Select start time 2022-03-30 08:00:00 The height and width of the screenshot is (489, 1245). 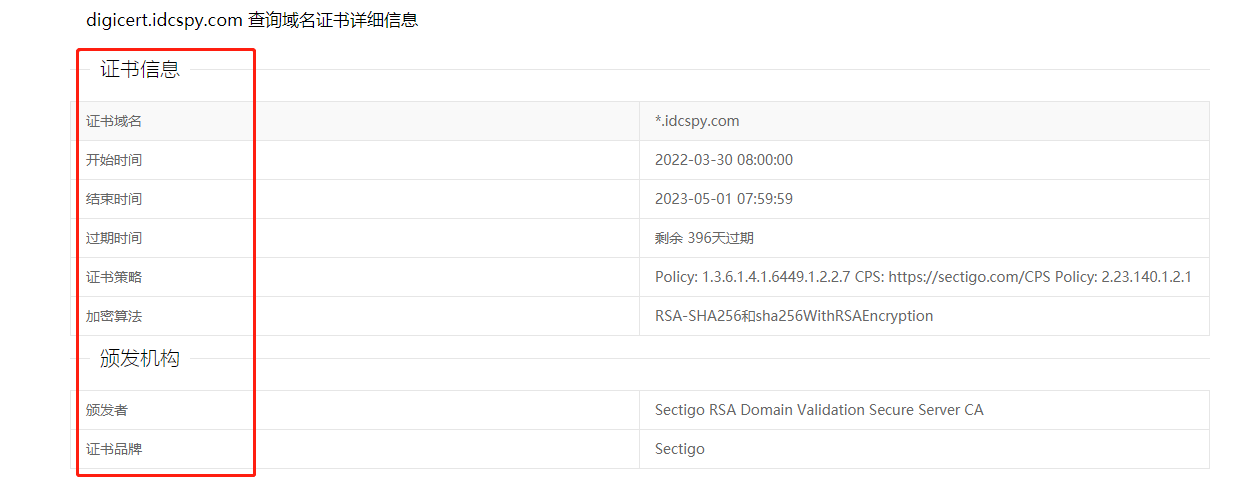click(x=723, y=160)
